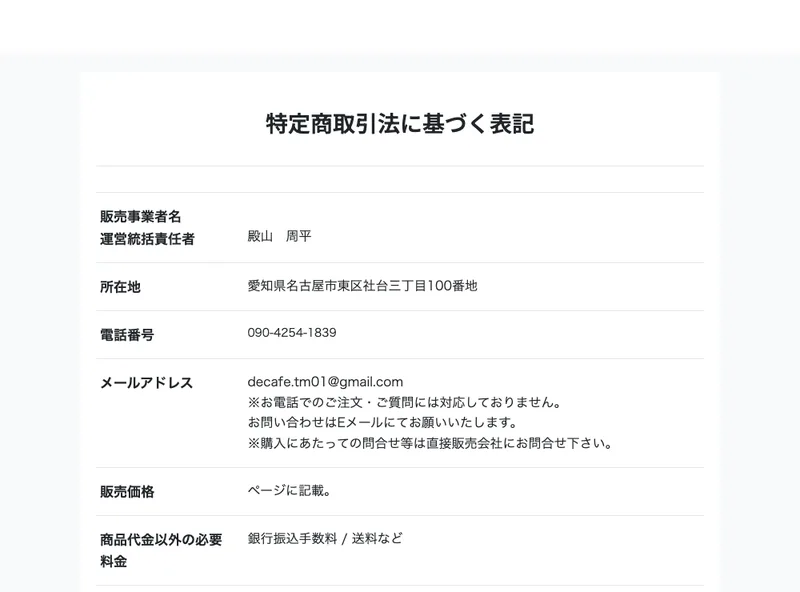Image resolution: width=800 pixels, height=592 pixels.
Task: Click phone number 090-4254-1839
Action: point(292,333)
